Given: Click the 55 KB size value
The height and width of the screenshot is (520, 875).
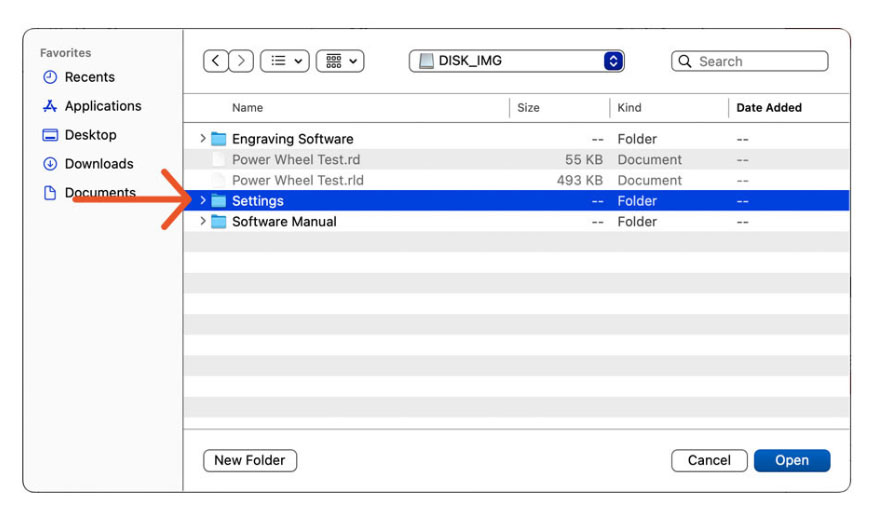Looking at the screenshot, I should pyautogui.click(x=584, y=160).
